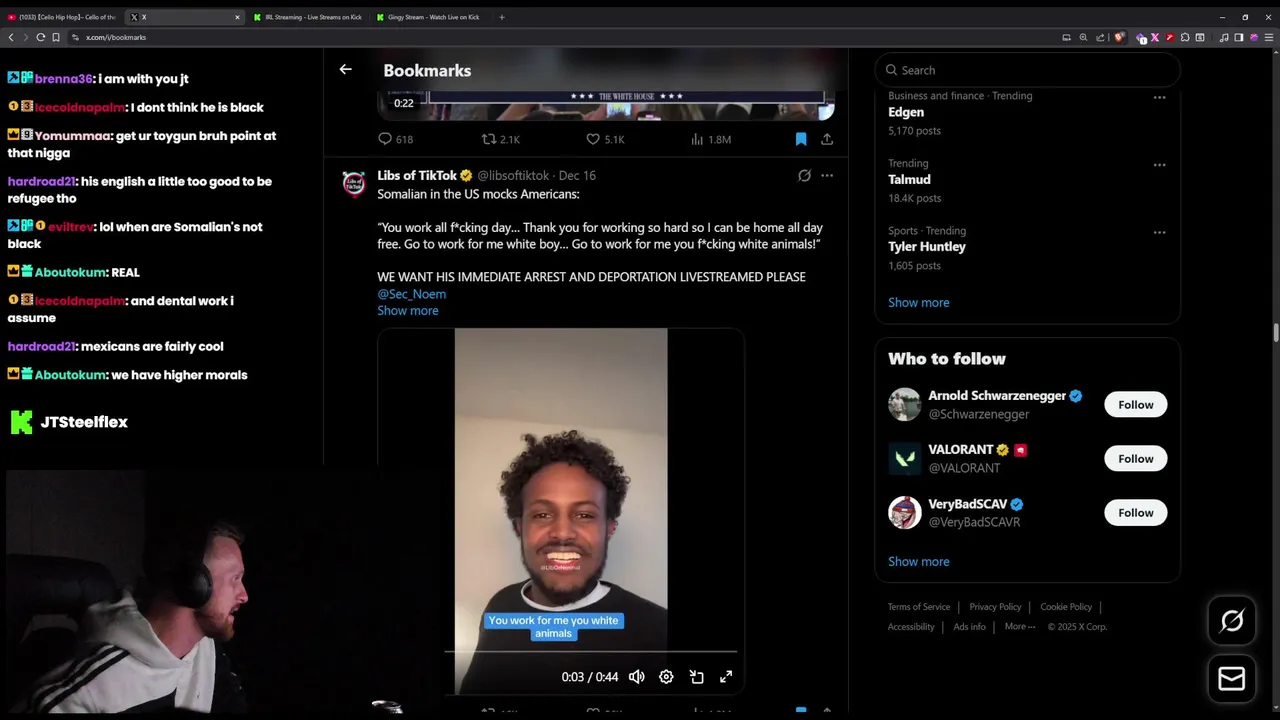Click the bookmark page icon beside address bar

(56, 37)
